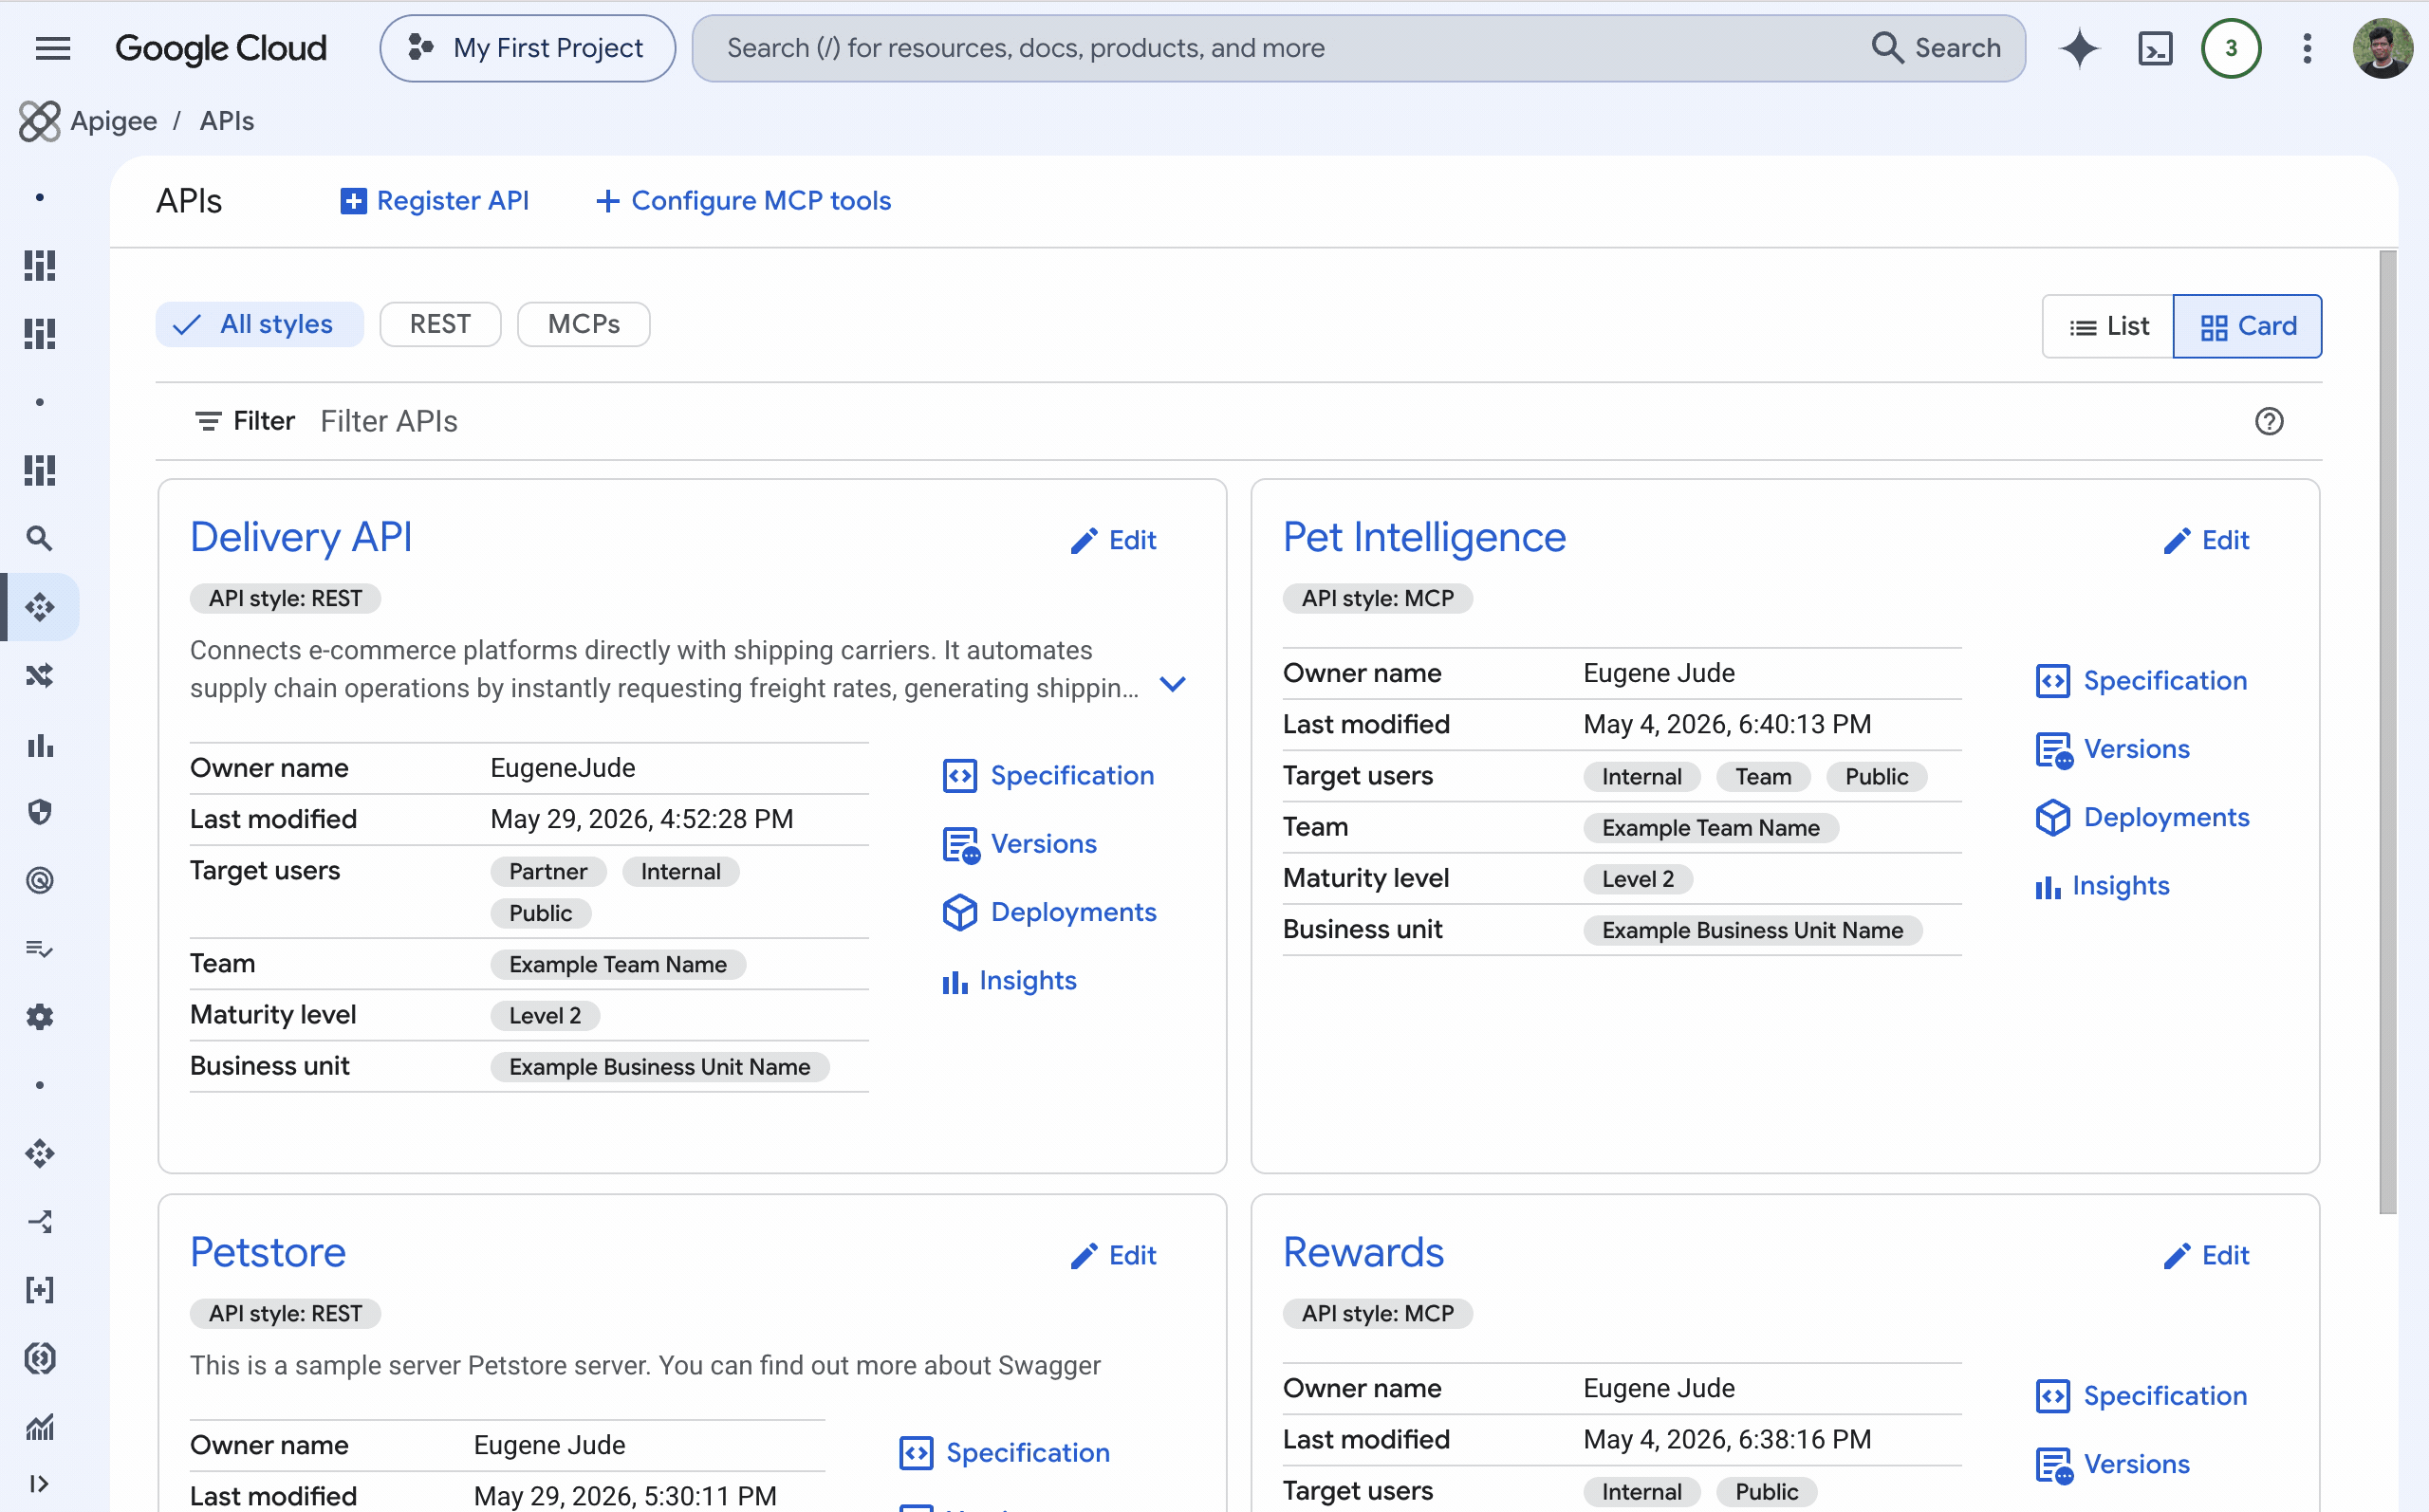The image size is (2429, 1512).
Task: Click the highlighted APIs sidebar icon
Action: [x=39, y=607]
